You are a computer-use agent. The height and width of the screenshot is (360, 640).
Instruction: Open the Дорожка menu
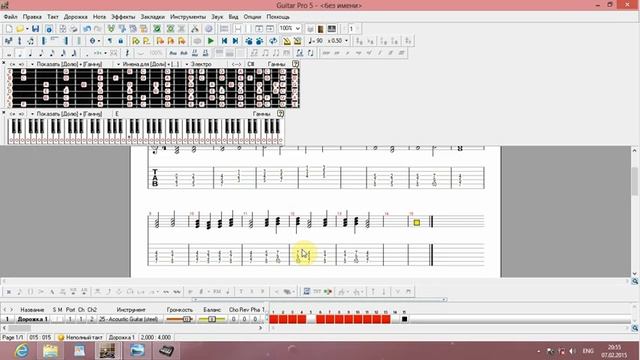tap(76, 17)
